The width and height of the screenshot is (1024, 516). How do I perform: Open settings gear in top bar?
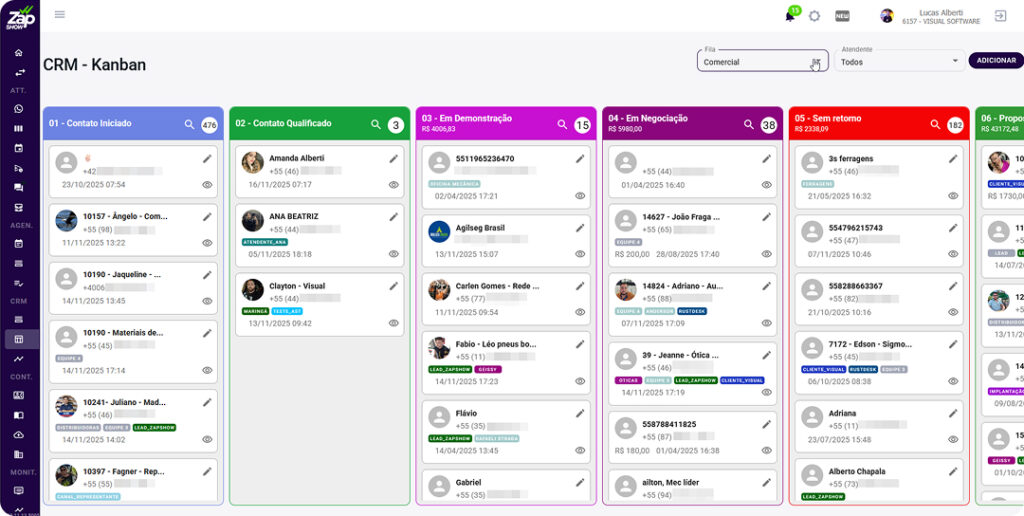[814, 16]
